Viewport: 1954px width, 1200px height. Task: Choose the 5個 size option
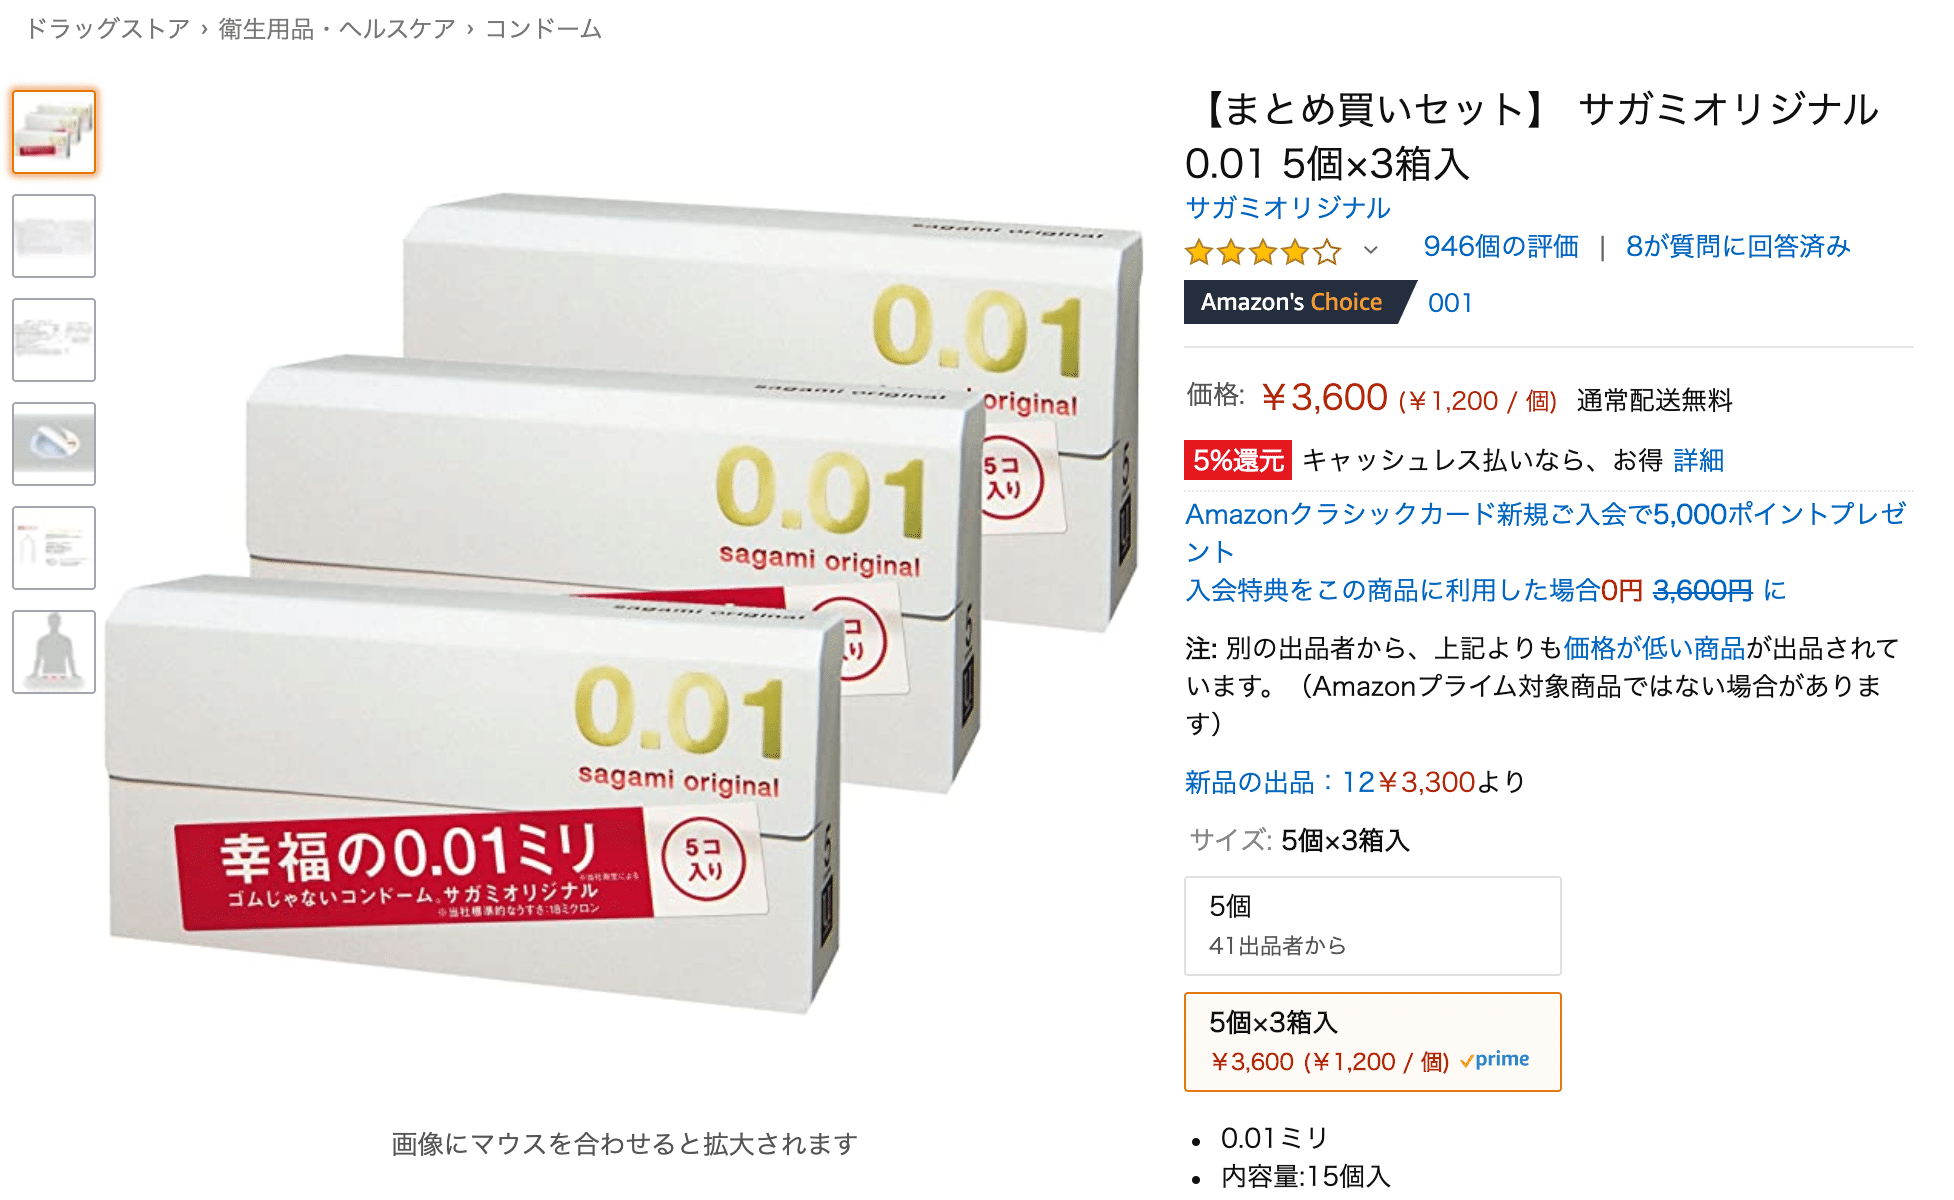click(x=1372, y=926)
